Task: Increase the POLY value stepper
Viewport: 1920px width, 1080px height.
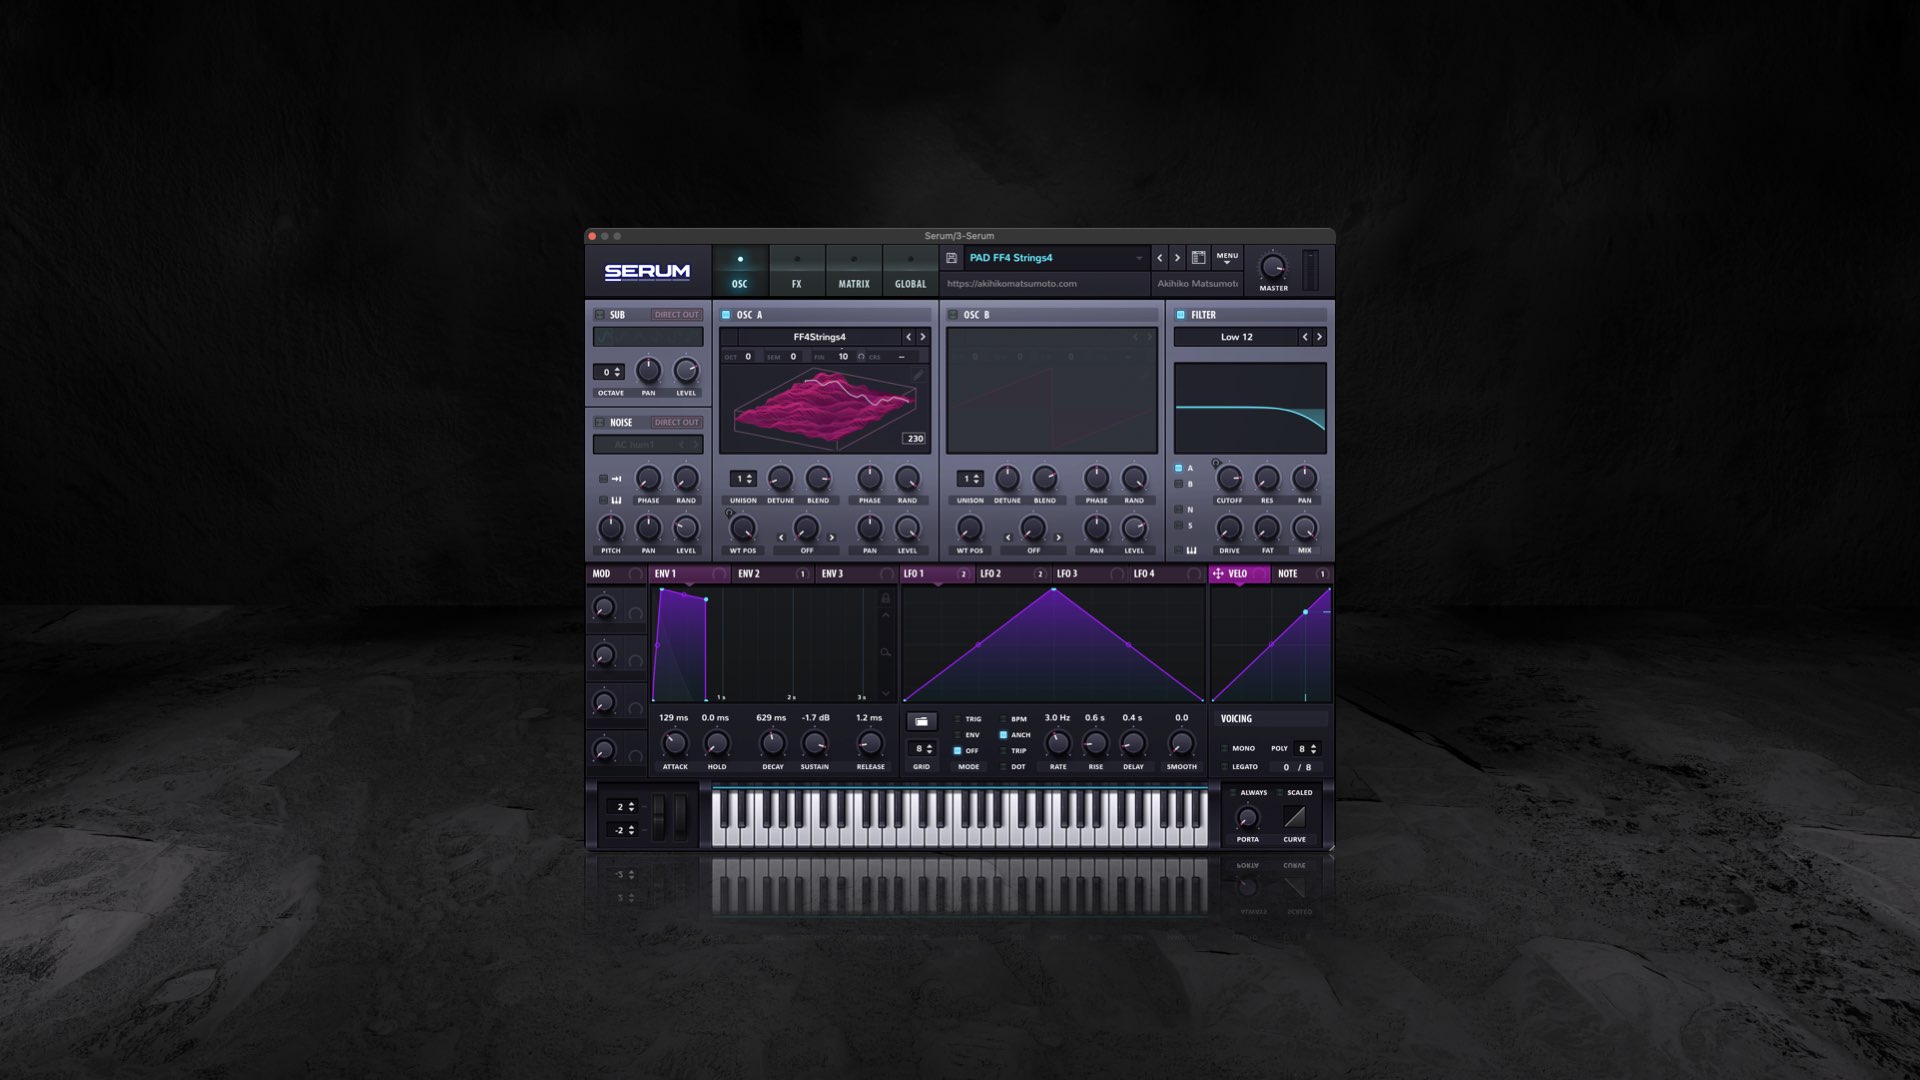Action: click(x=1311, y=744)
